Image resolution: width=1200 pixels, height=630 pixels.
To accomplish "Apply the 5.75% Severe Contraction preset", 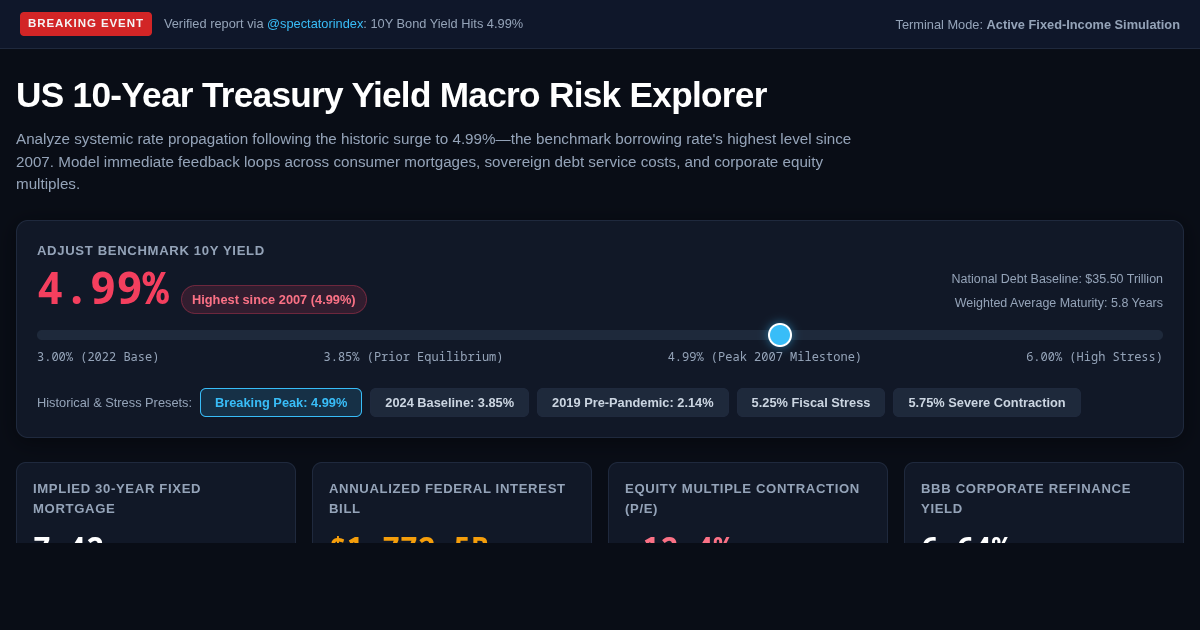I will pyautogui.click(x=987, y=402).
